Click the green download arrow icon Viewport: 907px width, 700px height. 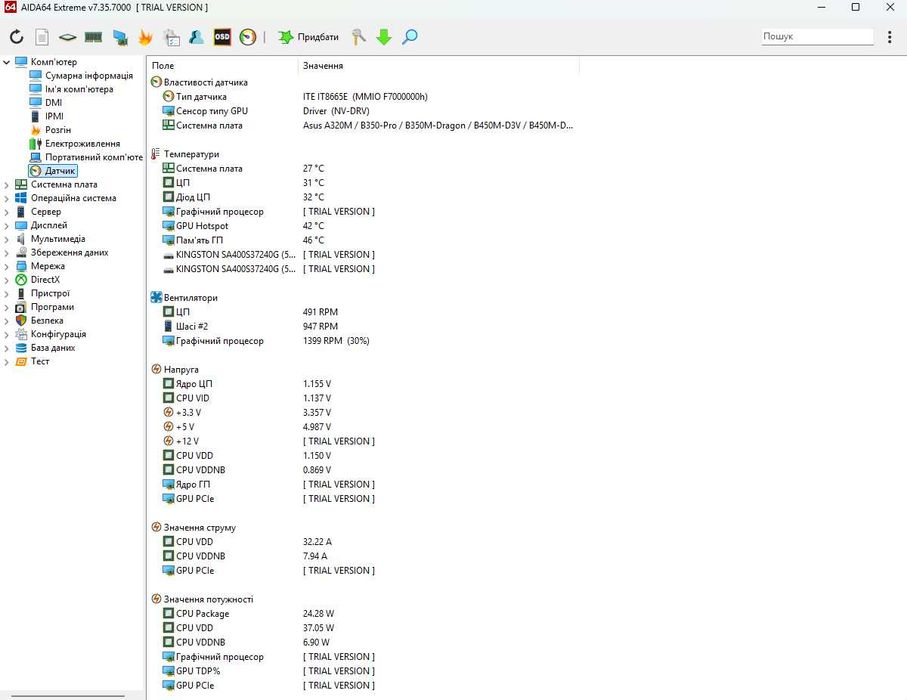[x=384, y=37]
